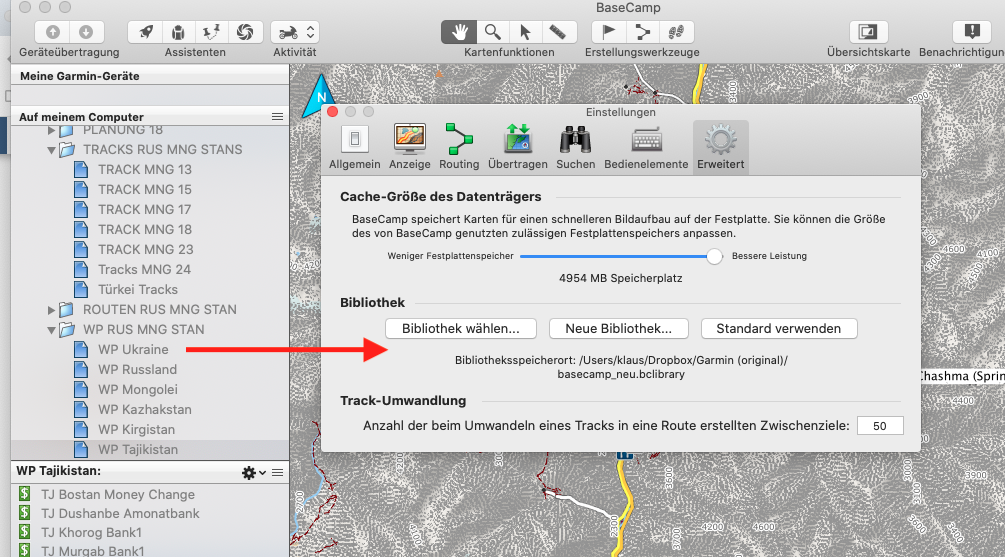Click the Zwischenziele number field
The image size is (1005, 557).
880,426
